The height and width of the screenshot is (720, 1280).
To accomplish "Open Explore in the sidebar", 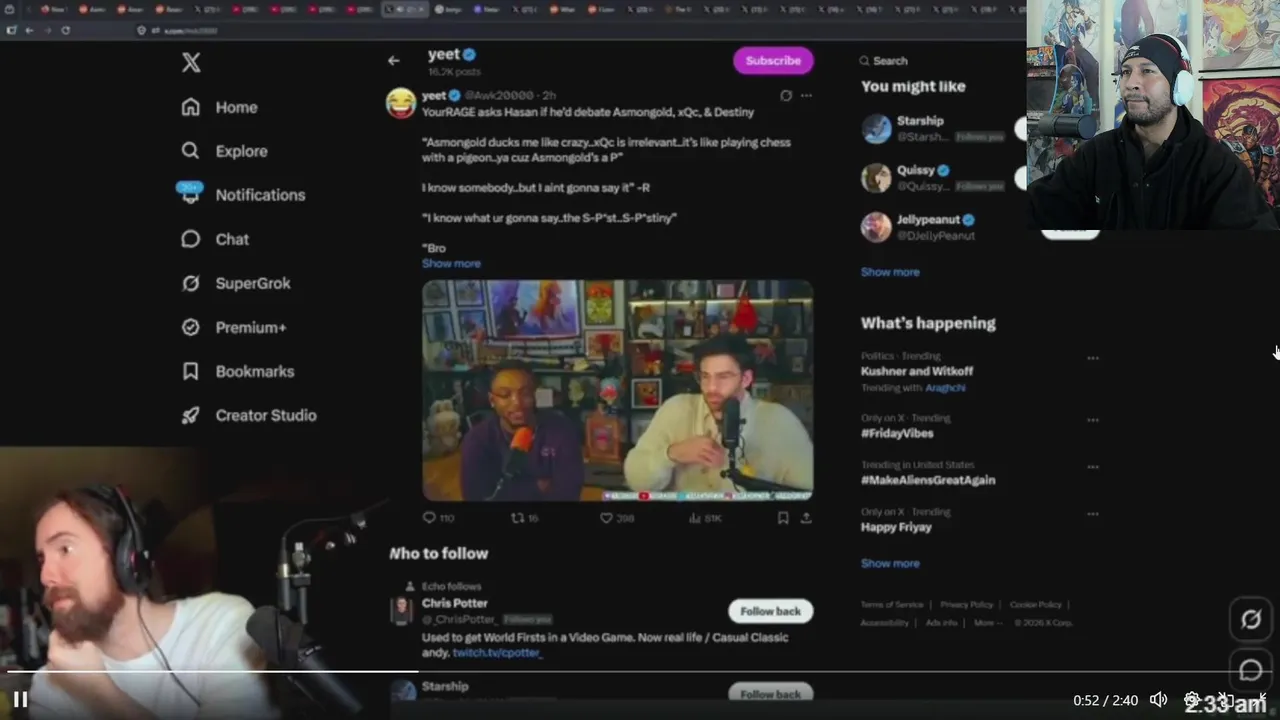I will pos(225,151).
